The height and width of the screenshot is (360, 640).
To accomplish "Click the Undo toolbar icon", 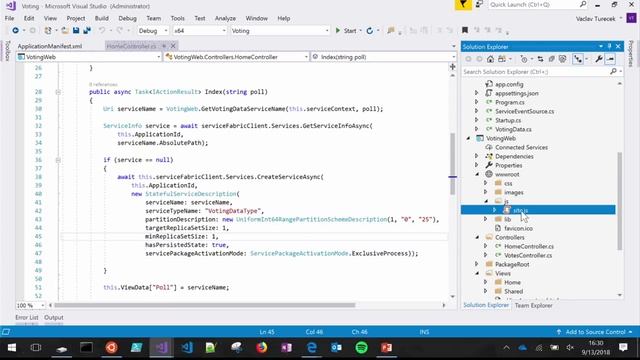I will pyautogui.click(x=102, y=31).
